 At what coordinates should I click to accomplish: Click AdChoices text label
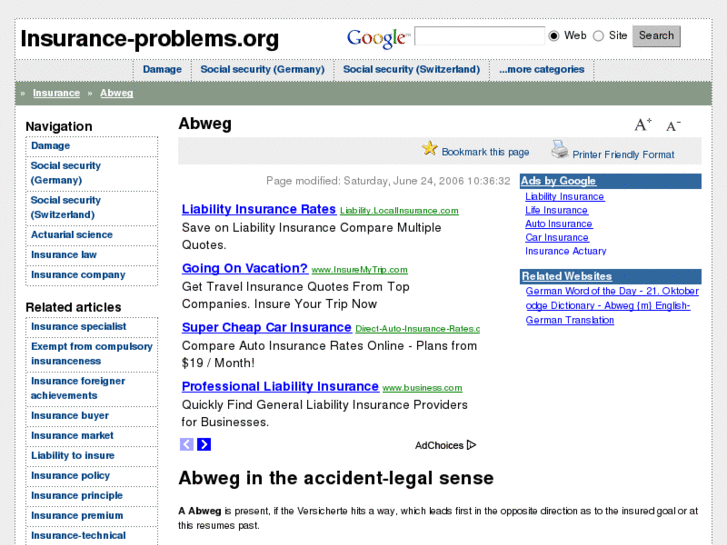pyautogui.click(x=439, y=445)
